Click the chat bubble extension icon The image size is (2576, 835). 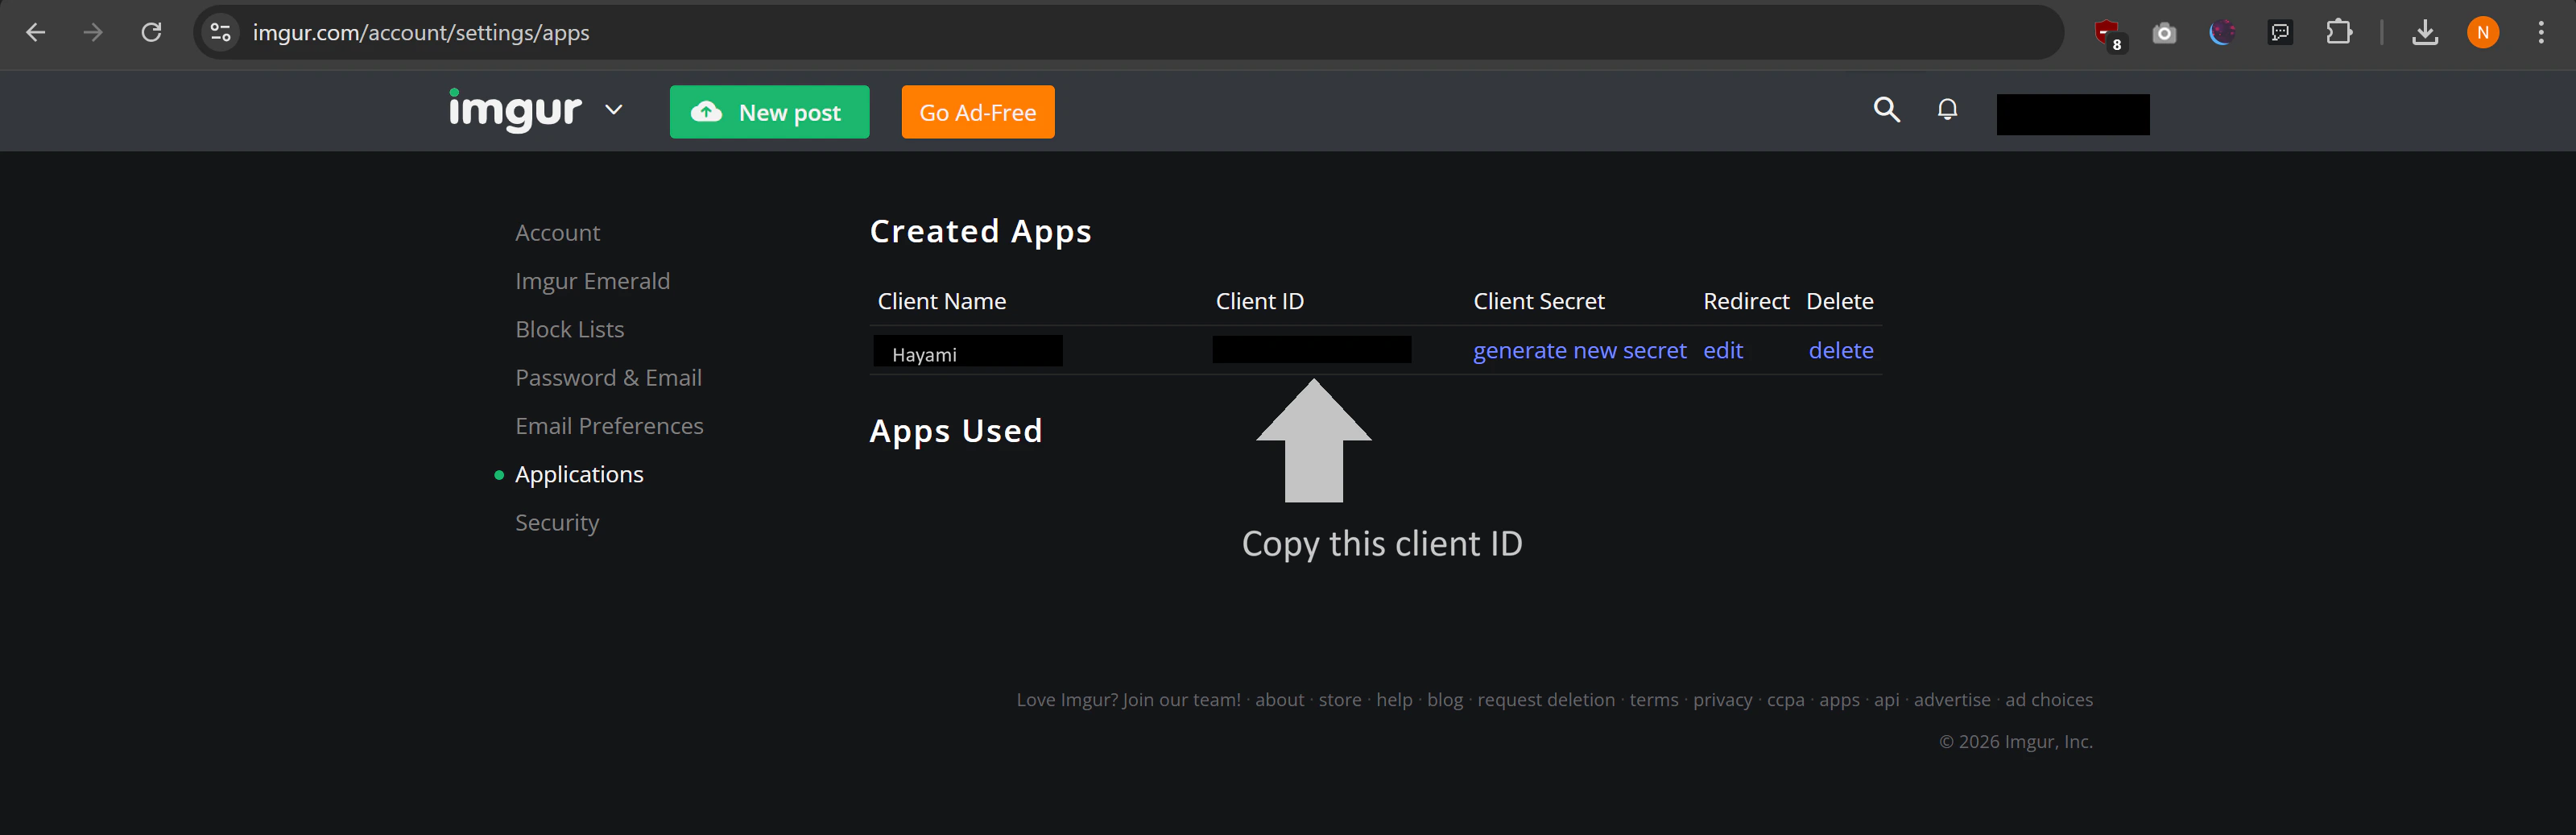pyautogui.click(x=2280, y=33)
